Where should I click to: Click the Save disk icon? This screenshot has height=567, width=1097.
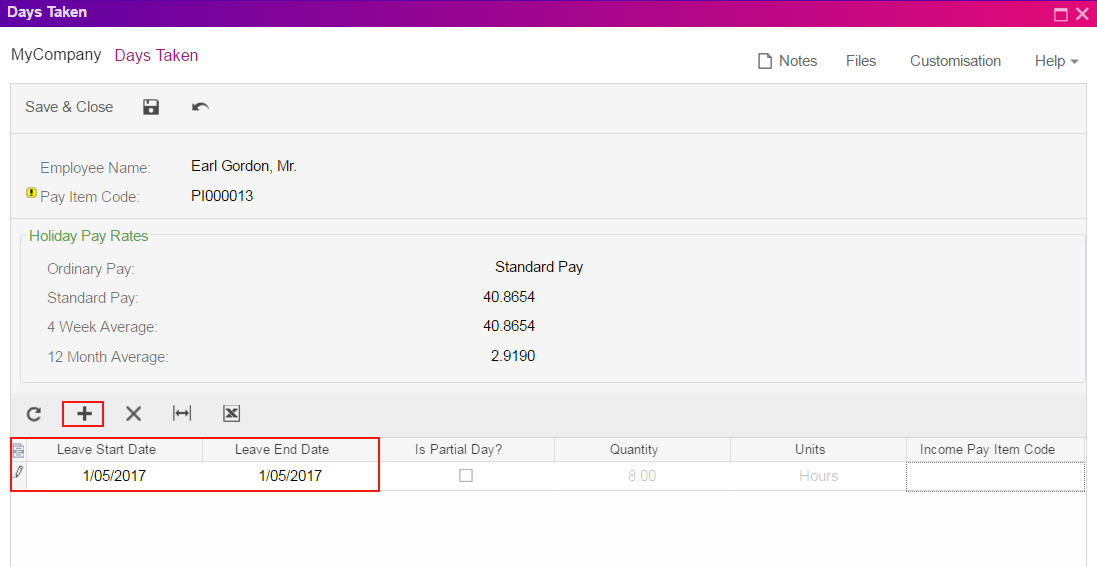[x=151, y=106]
